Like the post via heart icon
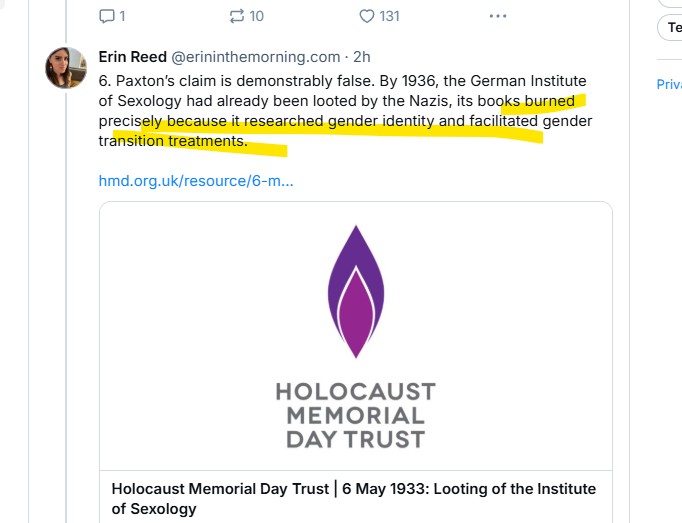This screenshot has height=523, width=682. pyautogui.click(x=366, y=16)
